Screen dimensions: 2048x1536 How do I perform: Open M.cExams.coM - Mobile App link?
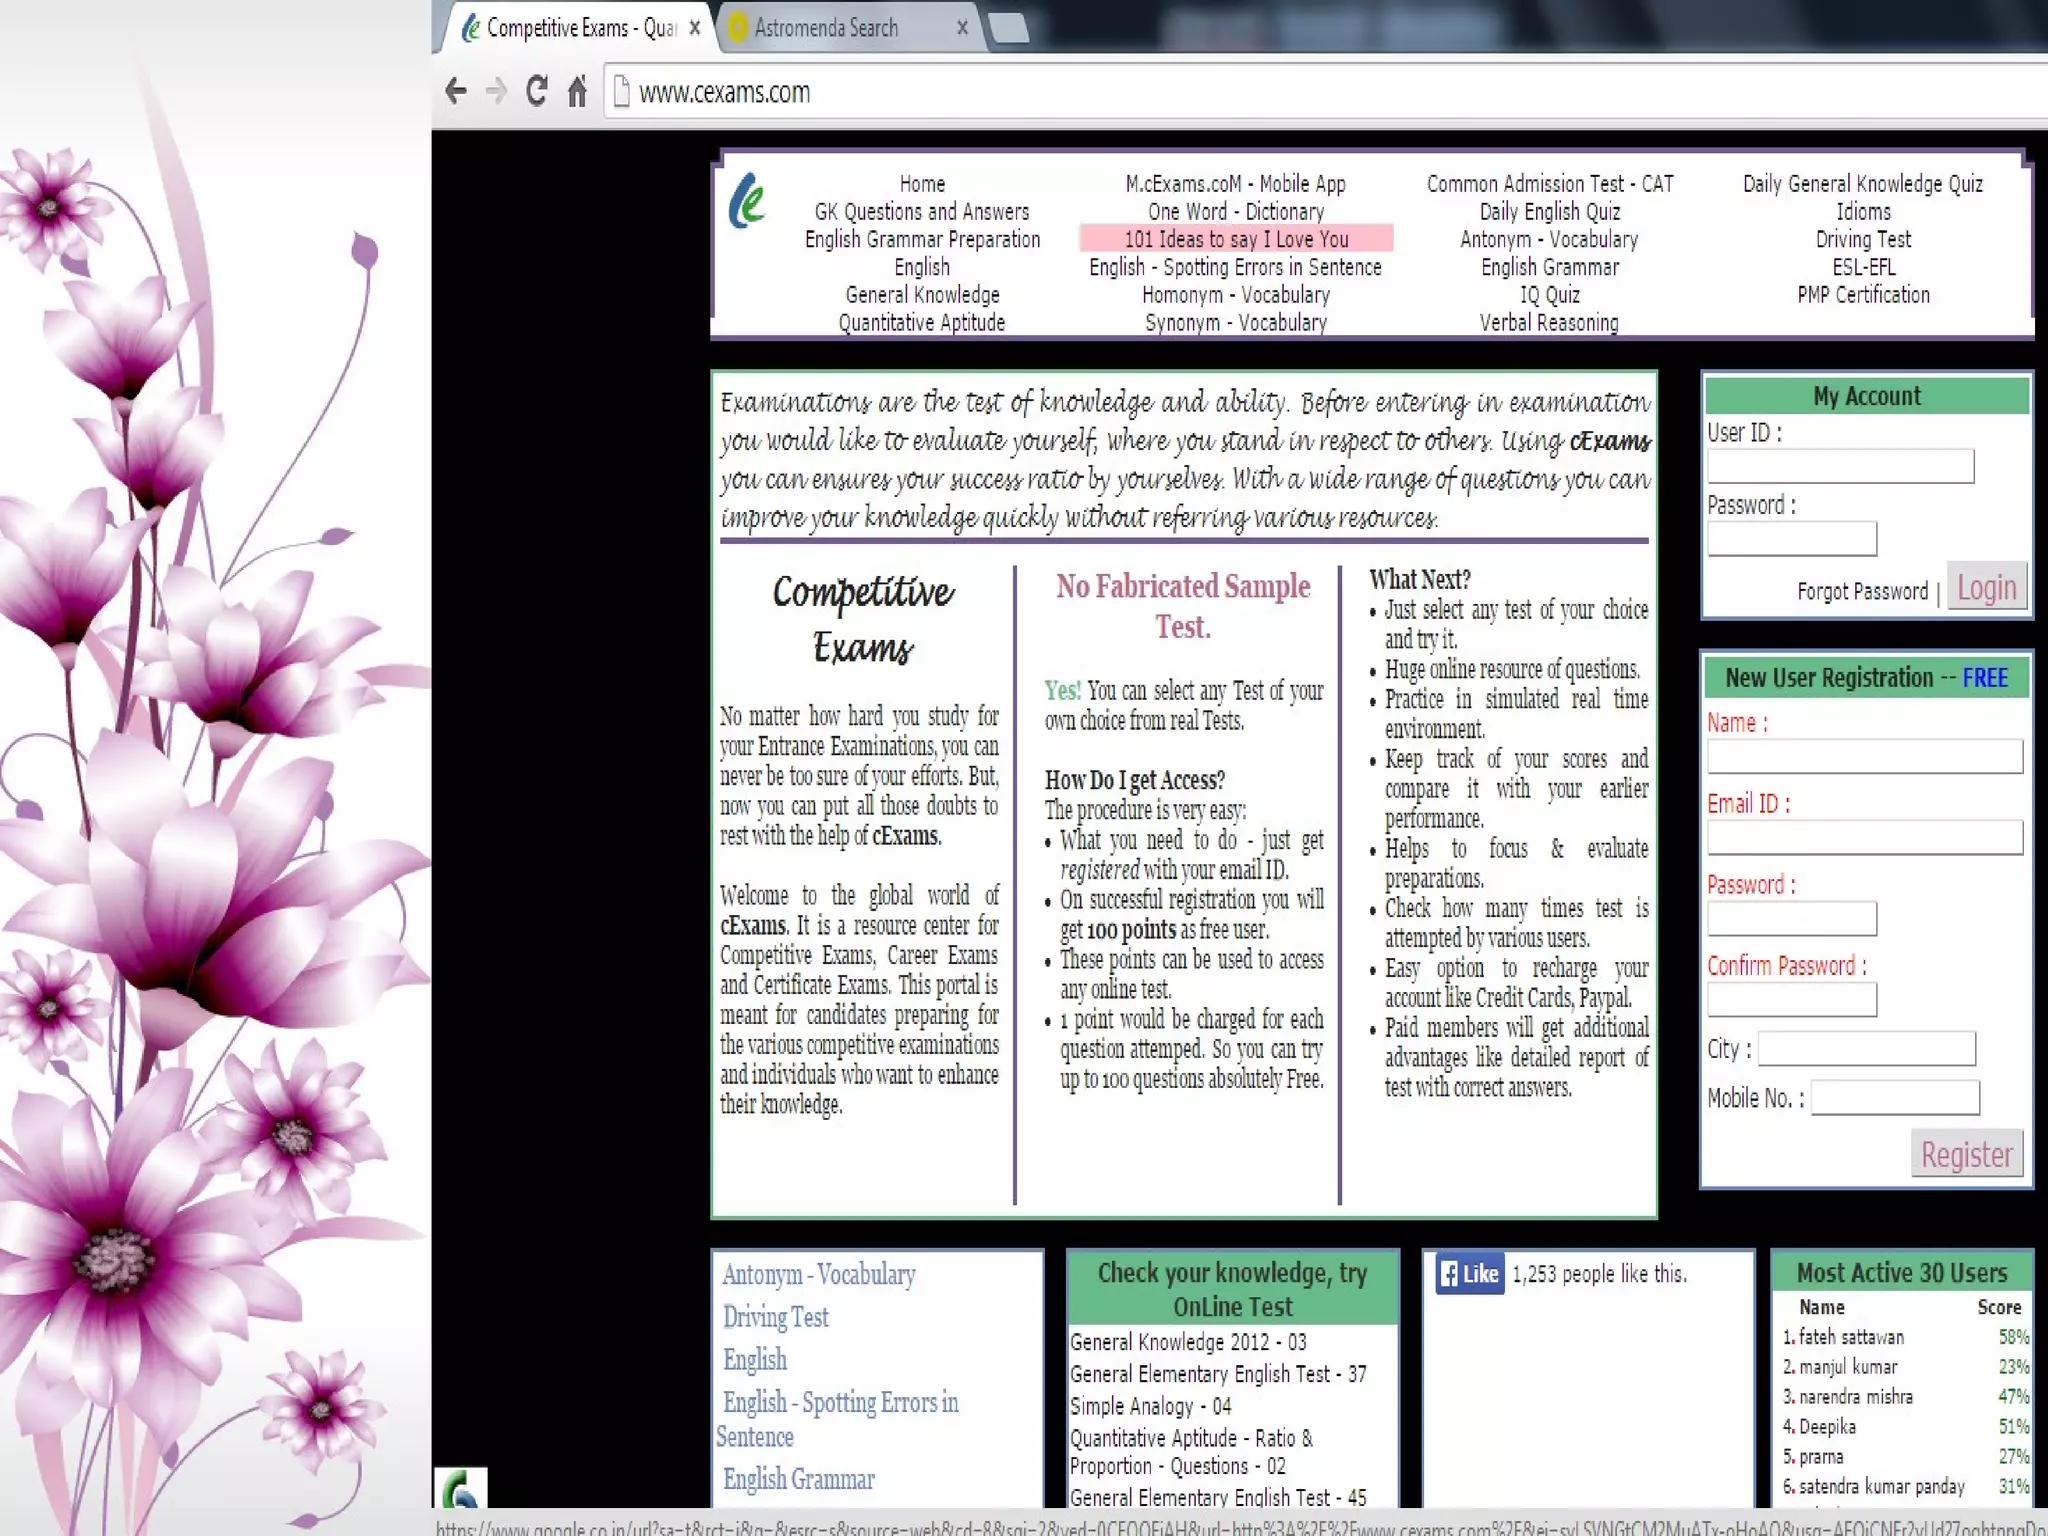[1236, 184]
